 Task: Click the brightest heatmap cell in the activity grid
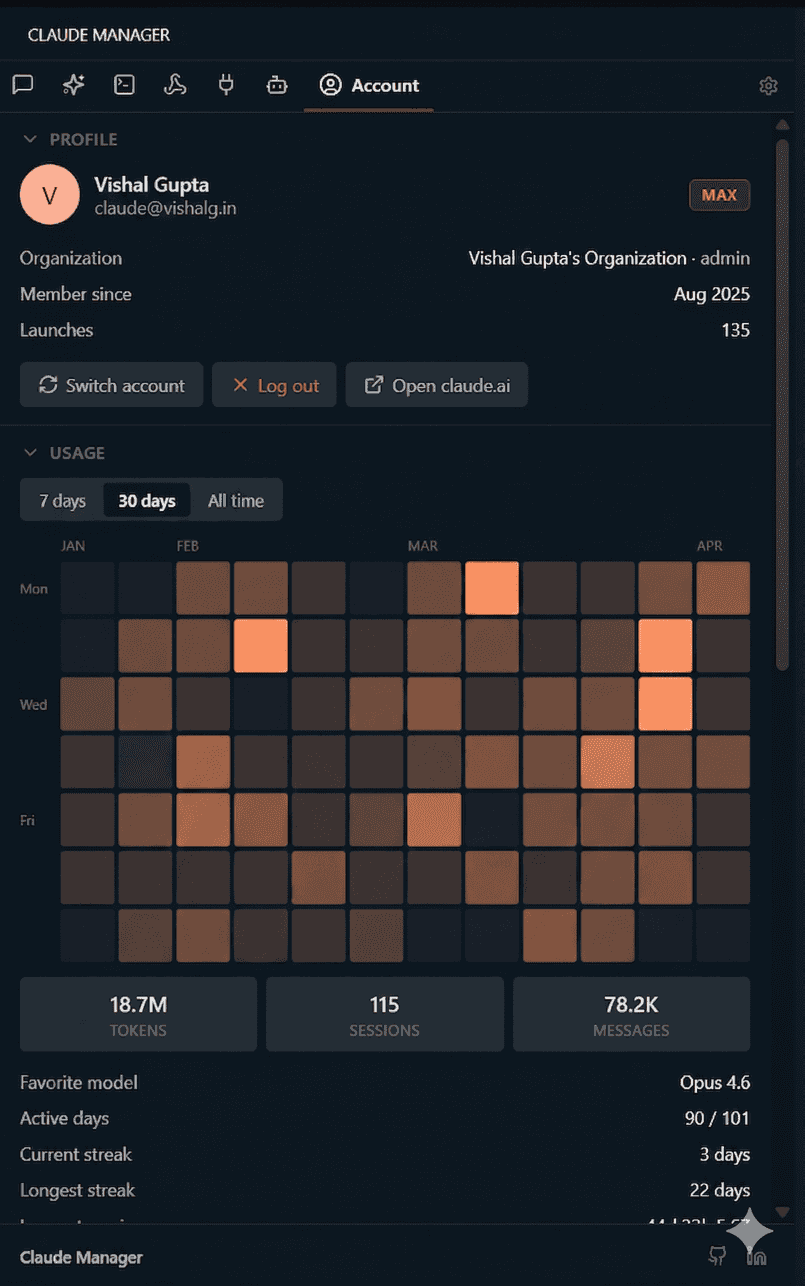pyautogui.click(x=491, y=588)
